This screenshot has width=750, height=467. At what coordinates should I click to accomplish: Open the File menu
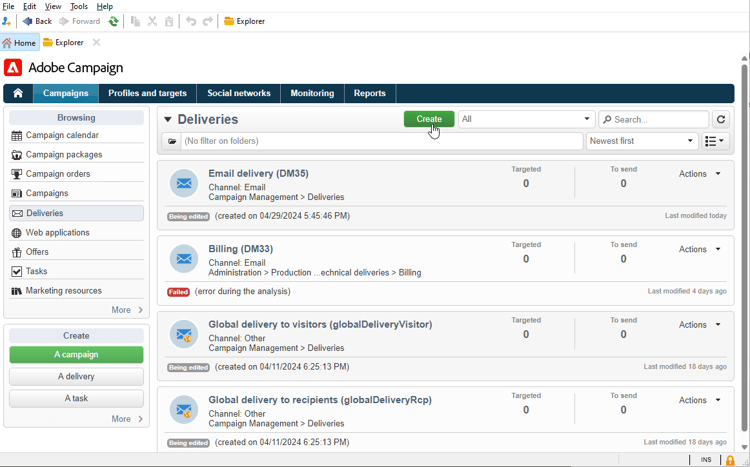pos(8,6)
